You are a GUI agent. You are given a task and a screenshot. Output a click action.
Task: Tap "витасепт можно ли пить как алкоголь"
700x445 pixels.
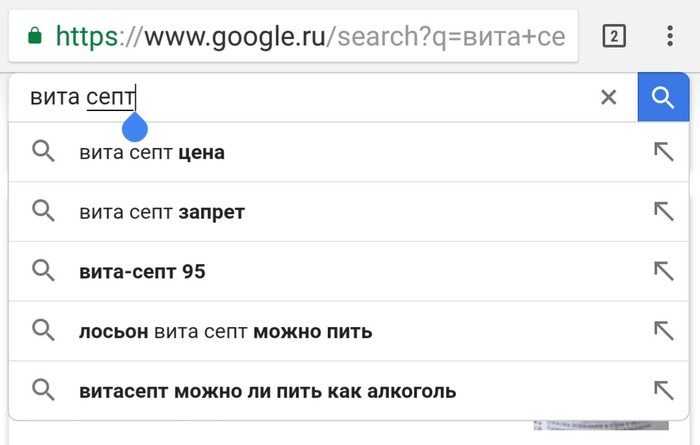point(267,390)
